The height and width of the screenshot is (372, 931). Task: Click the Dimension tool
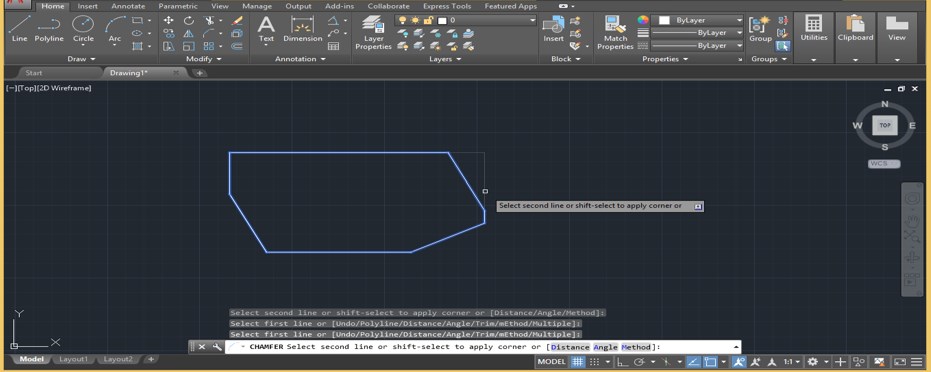[302, 29]
